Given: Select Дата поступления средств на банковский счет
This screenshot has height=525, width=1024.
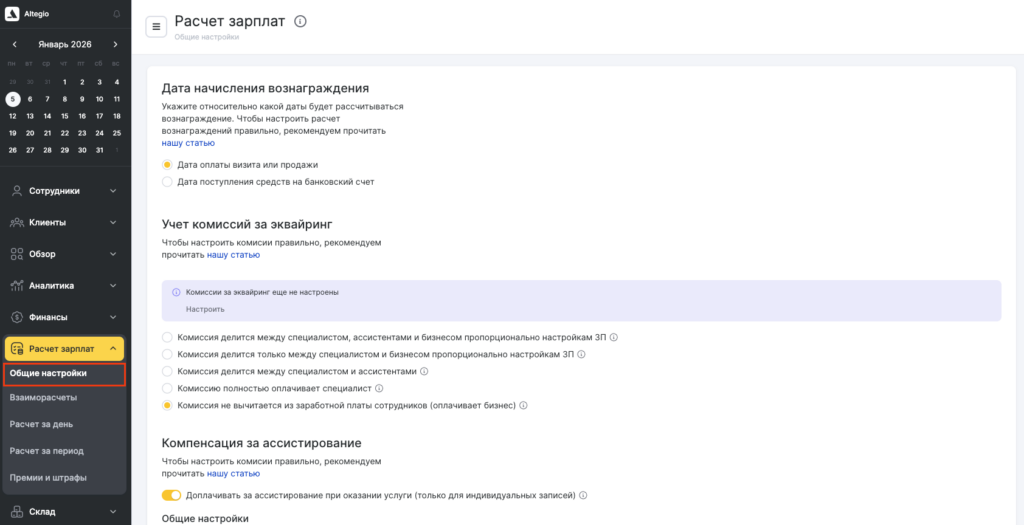Looking at the screenshot, I should point(167,182).
